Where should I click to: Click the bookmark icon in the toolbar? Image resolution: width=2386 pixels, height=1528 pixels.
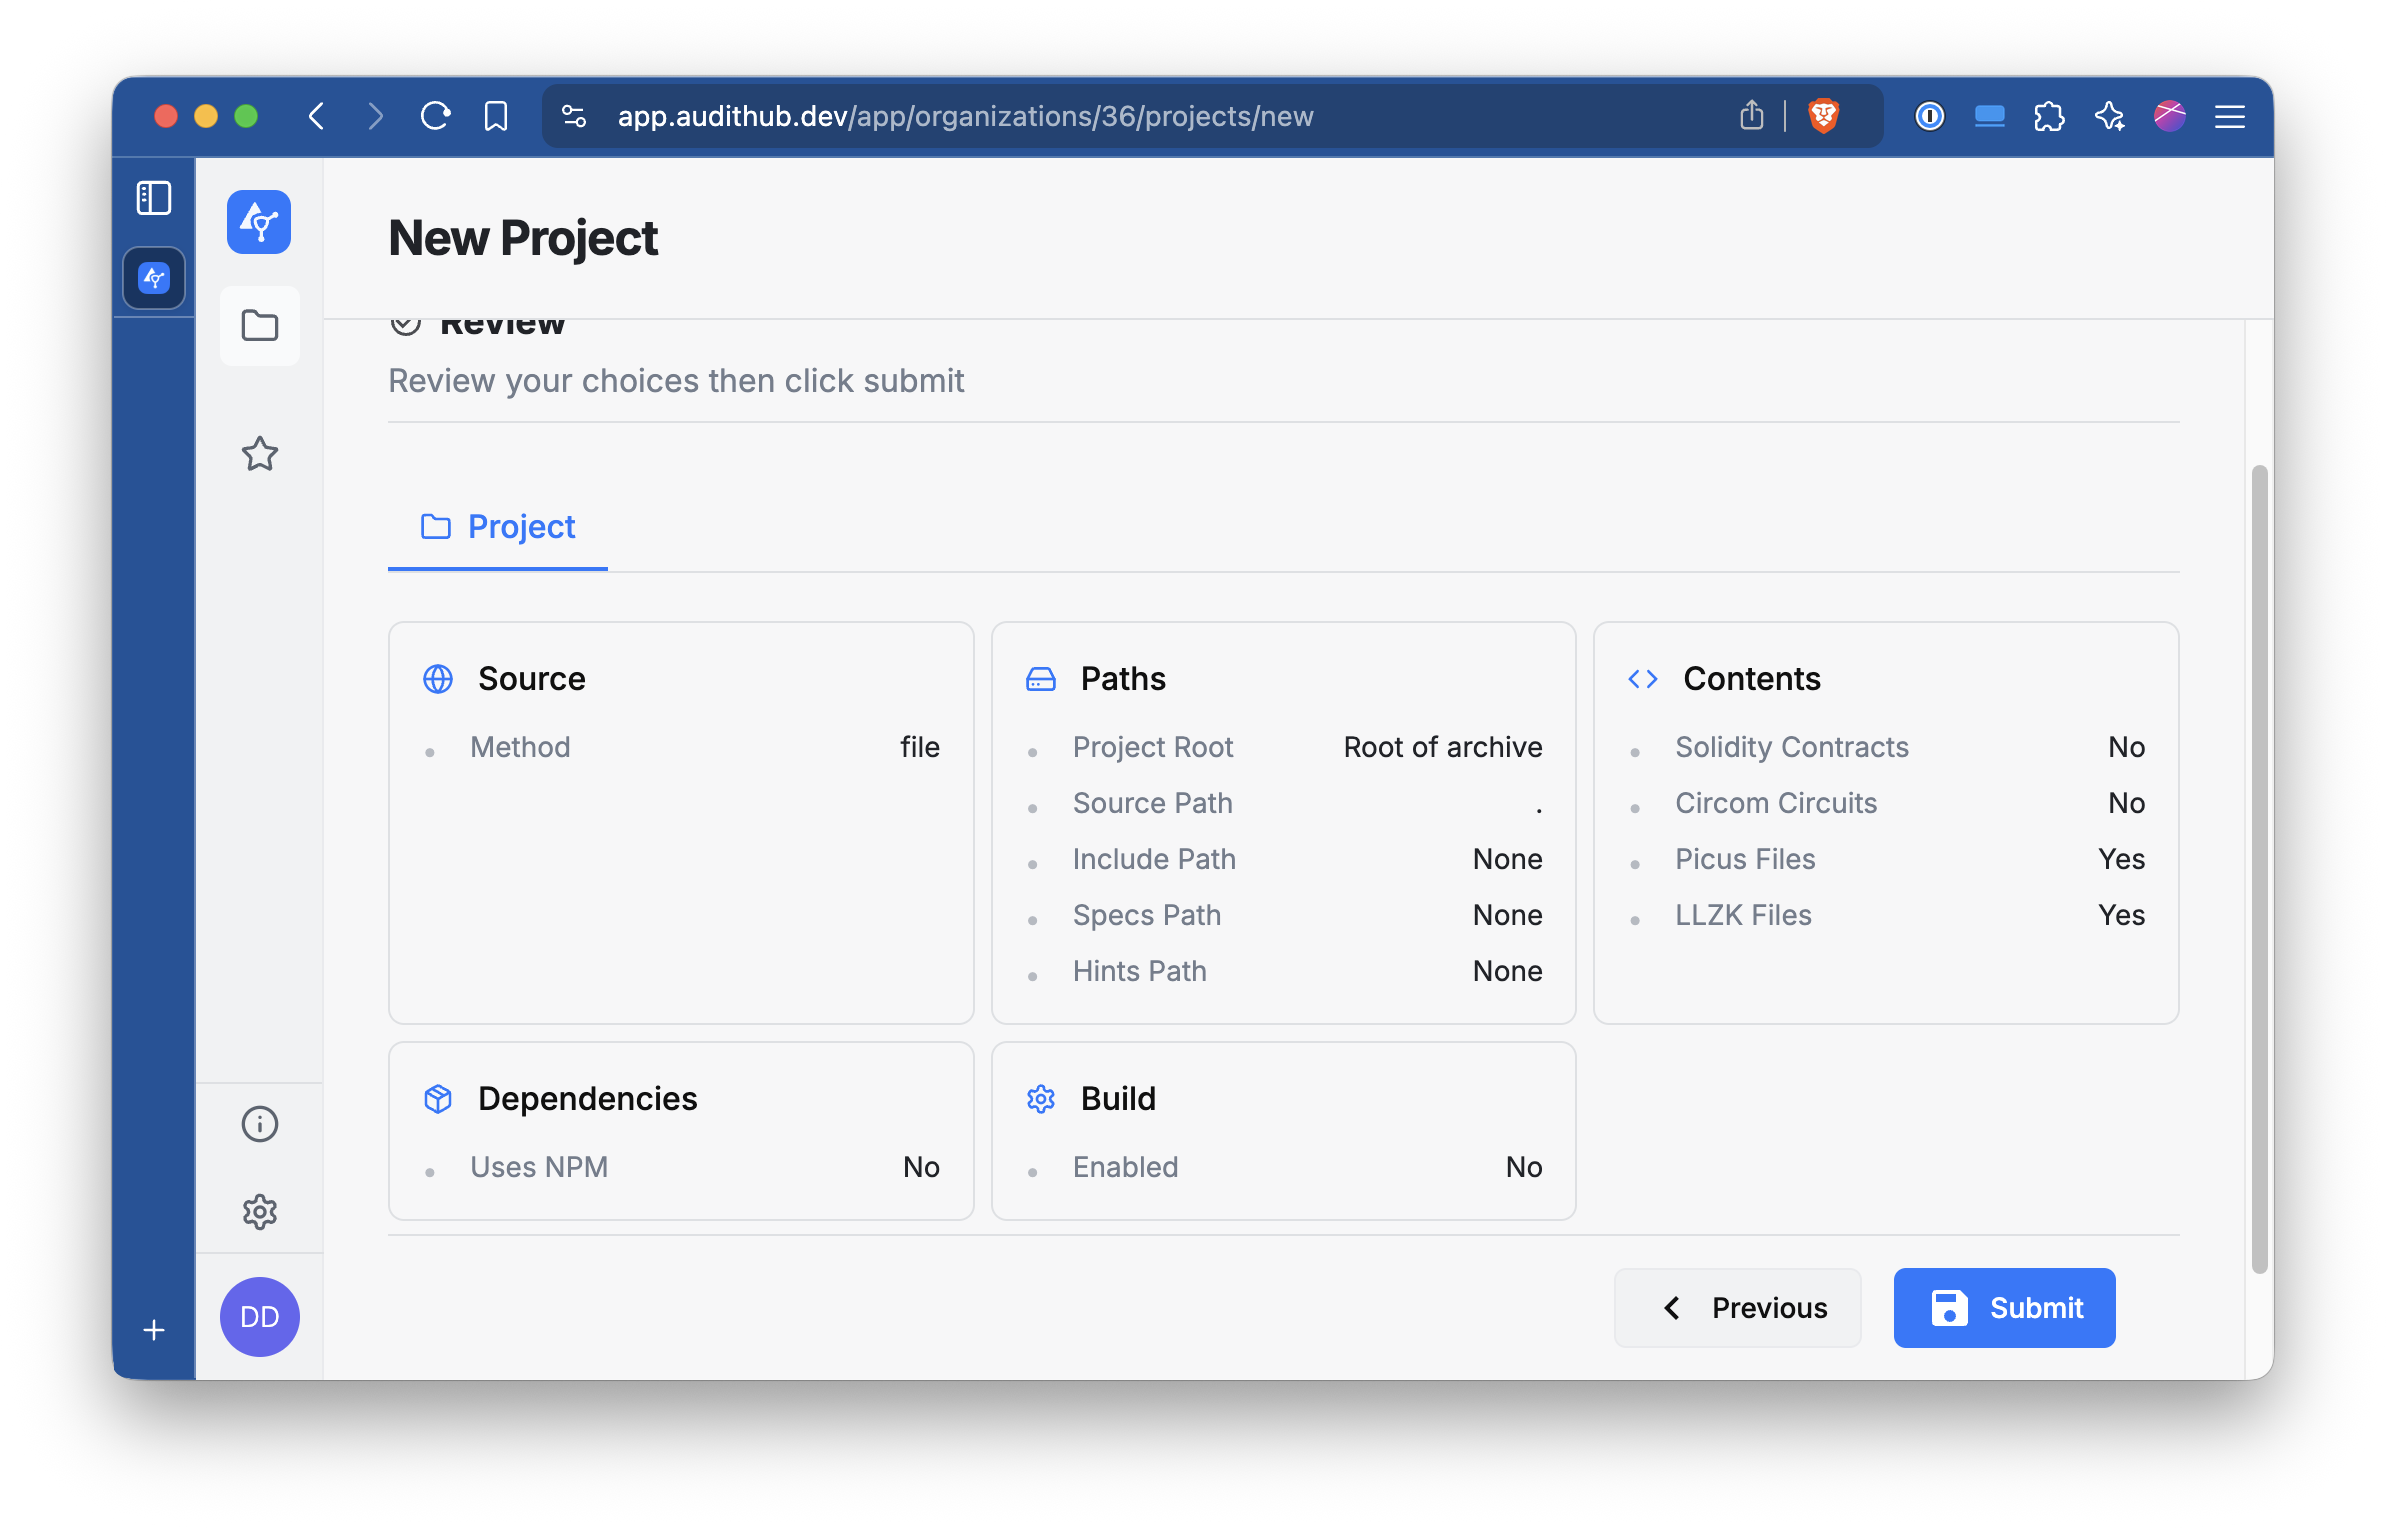496,116
